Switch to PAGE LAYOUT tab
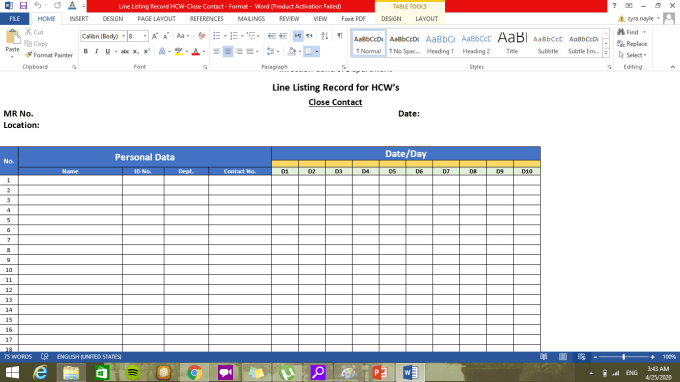The height and width of the screenshot is (382, 680). click(x=156, y=19)
